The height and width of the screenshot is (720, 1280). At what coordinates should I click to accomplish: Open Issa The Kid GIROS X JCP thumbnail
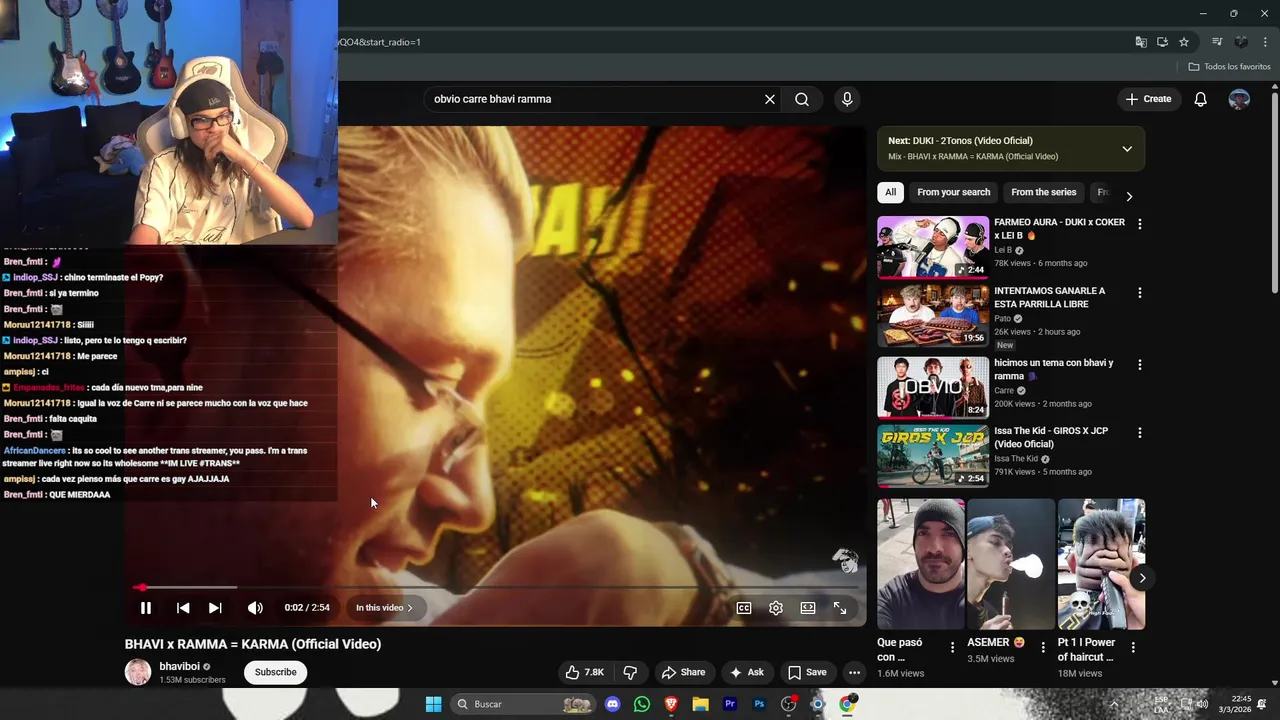point(933,456)
